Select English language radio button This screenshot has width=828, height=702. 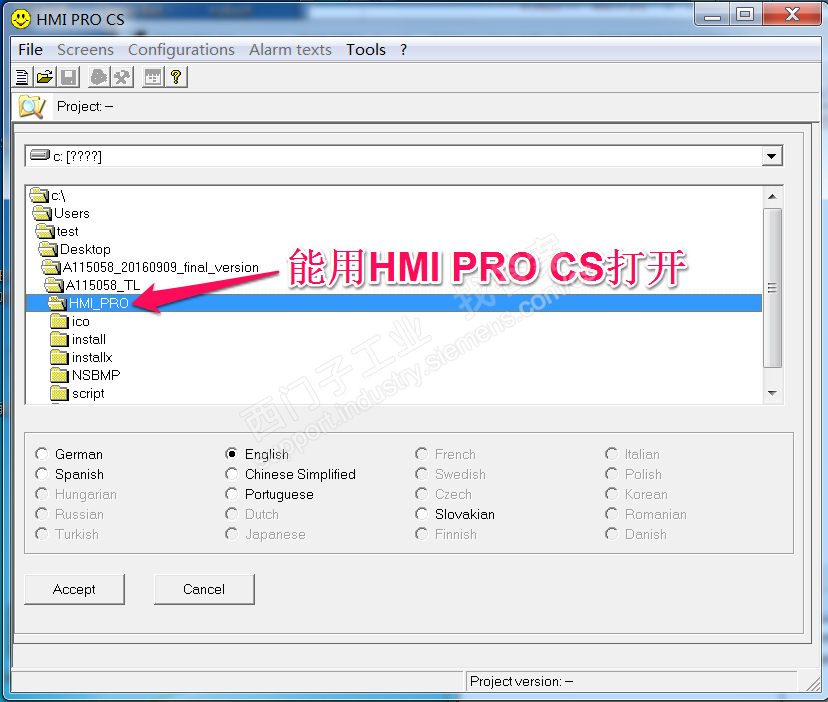pyautogui.click(x=231, y=454)
